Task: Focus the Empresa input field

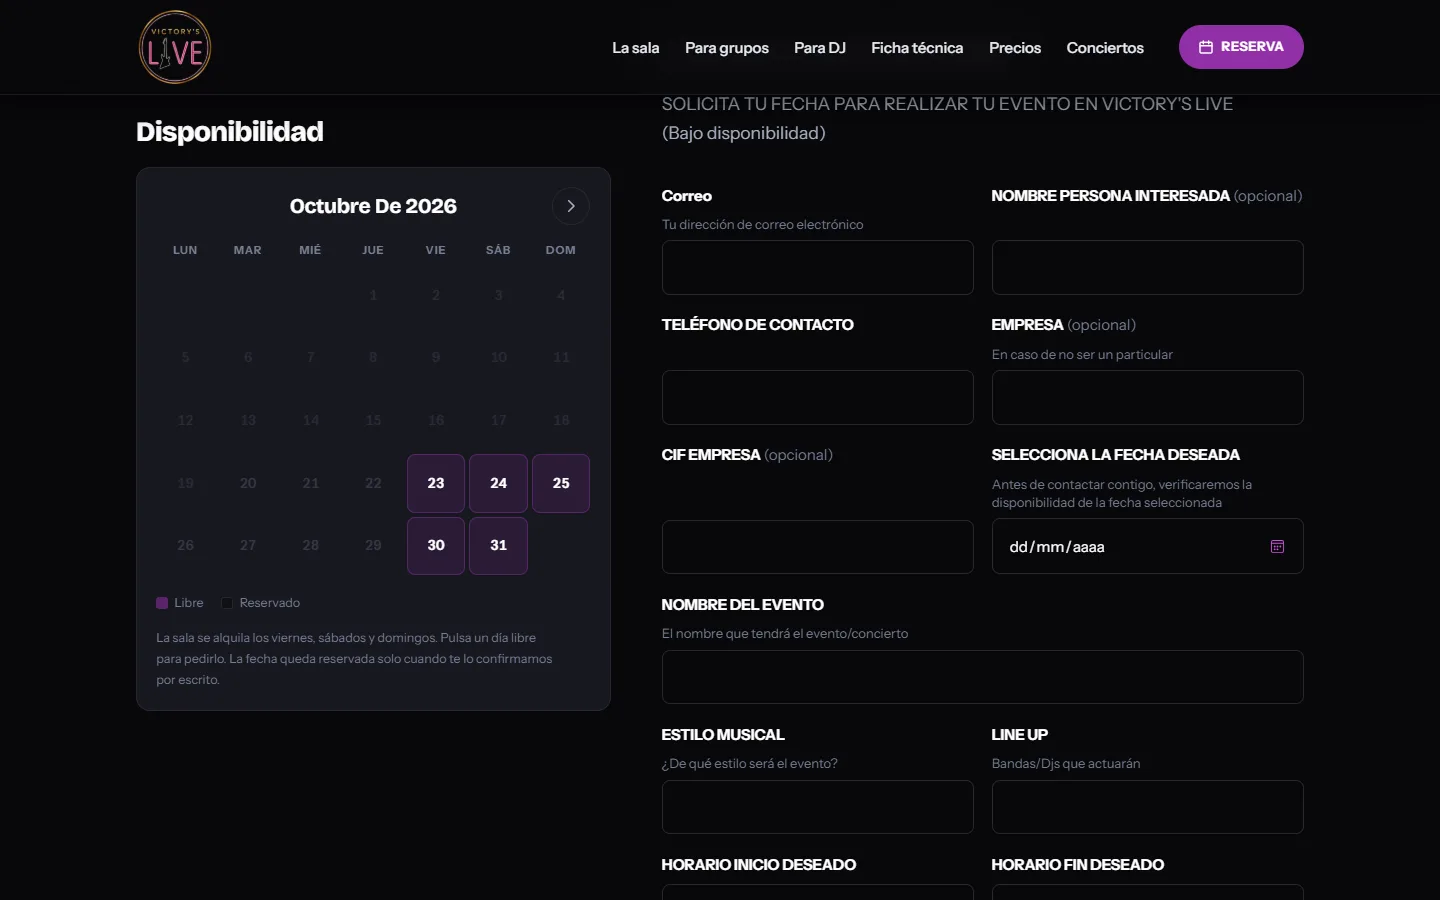Action: pyautogui.click(x=1147, y=397)
